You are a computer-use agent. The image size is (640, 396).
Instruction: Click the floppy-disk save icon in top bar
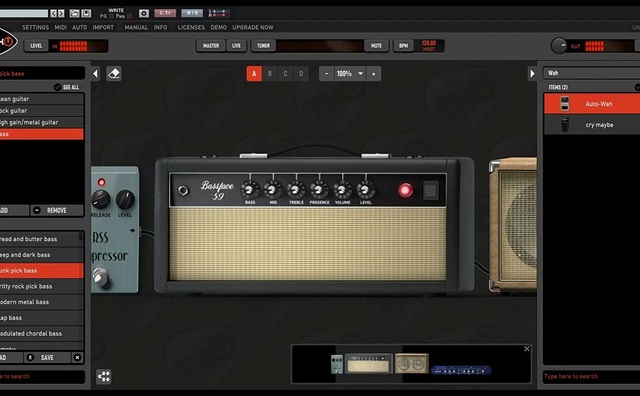coord(86,13)
